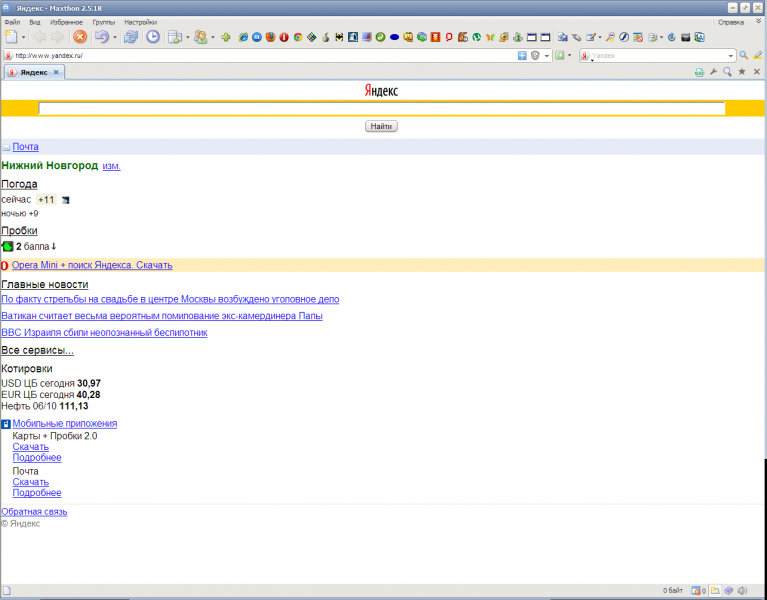The height and width of the screenshot is (600, 767).
Task: Click Подробнее under Карты + Пробки 2.0
Action: tap(37, 458)
